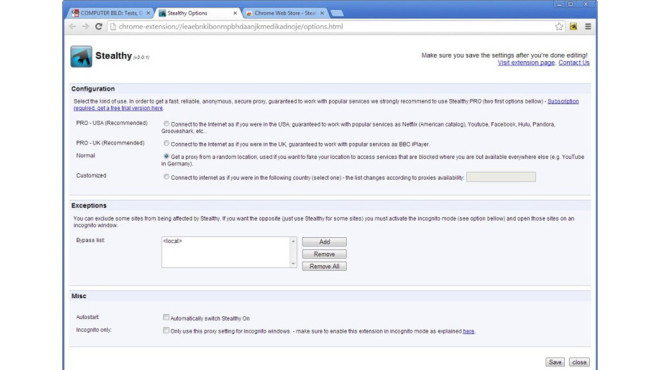Enable Automatically switch Stealthy On checkbox
This screenshot has width=658, height=370.
pos(166,318)
